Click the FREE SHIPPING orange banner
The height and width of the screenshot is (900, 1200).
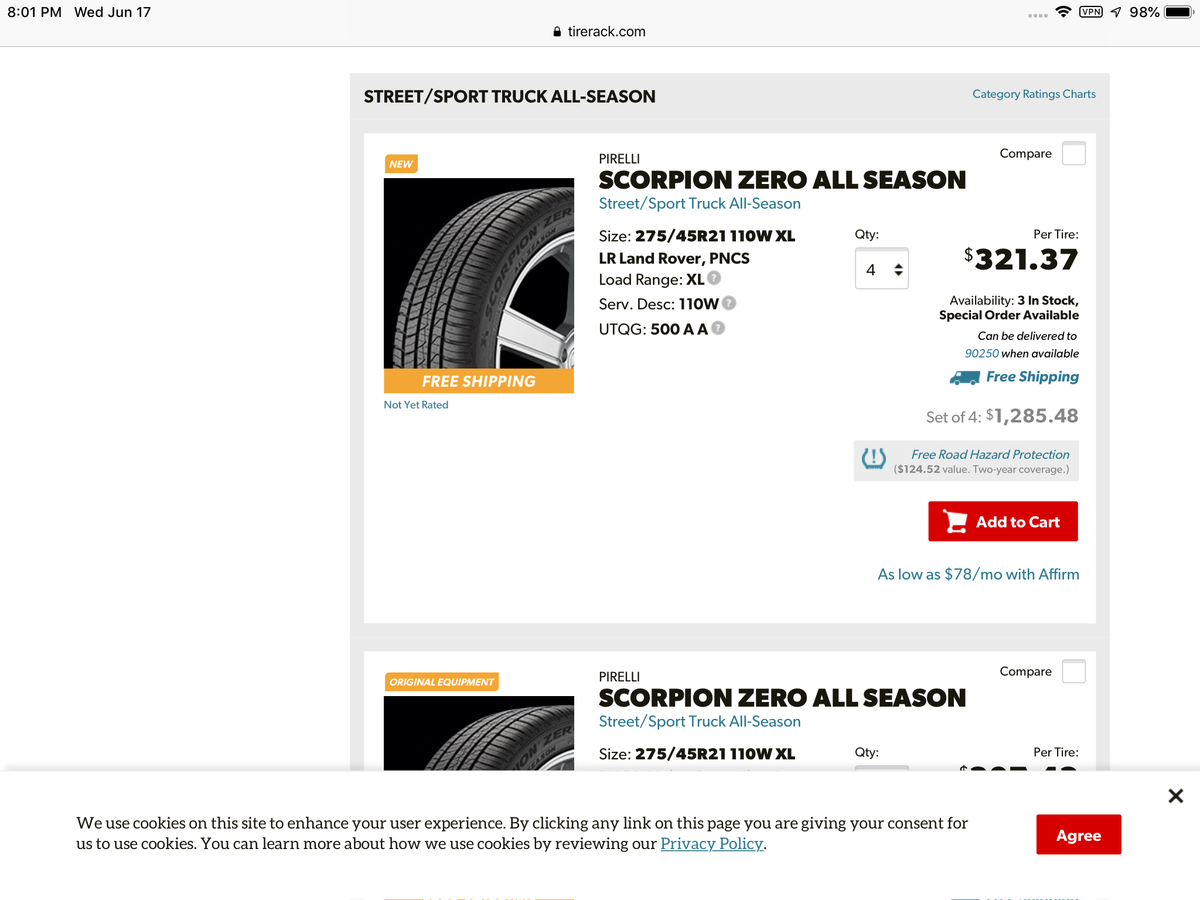coord(479,381)
